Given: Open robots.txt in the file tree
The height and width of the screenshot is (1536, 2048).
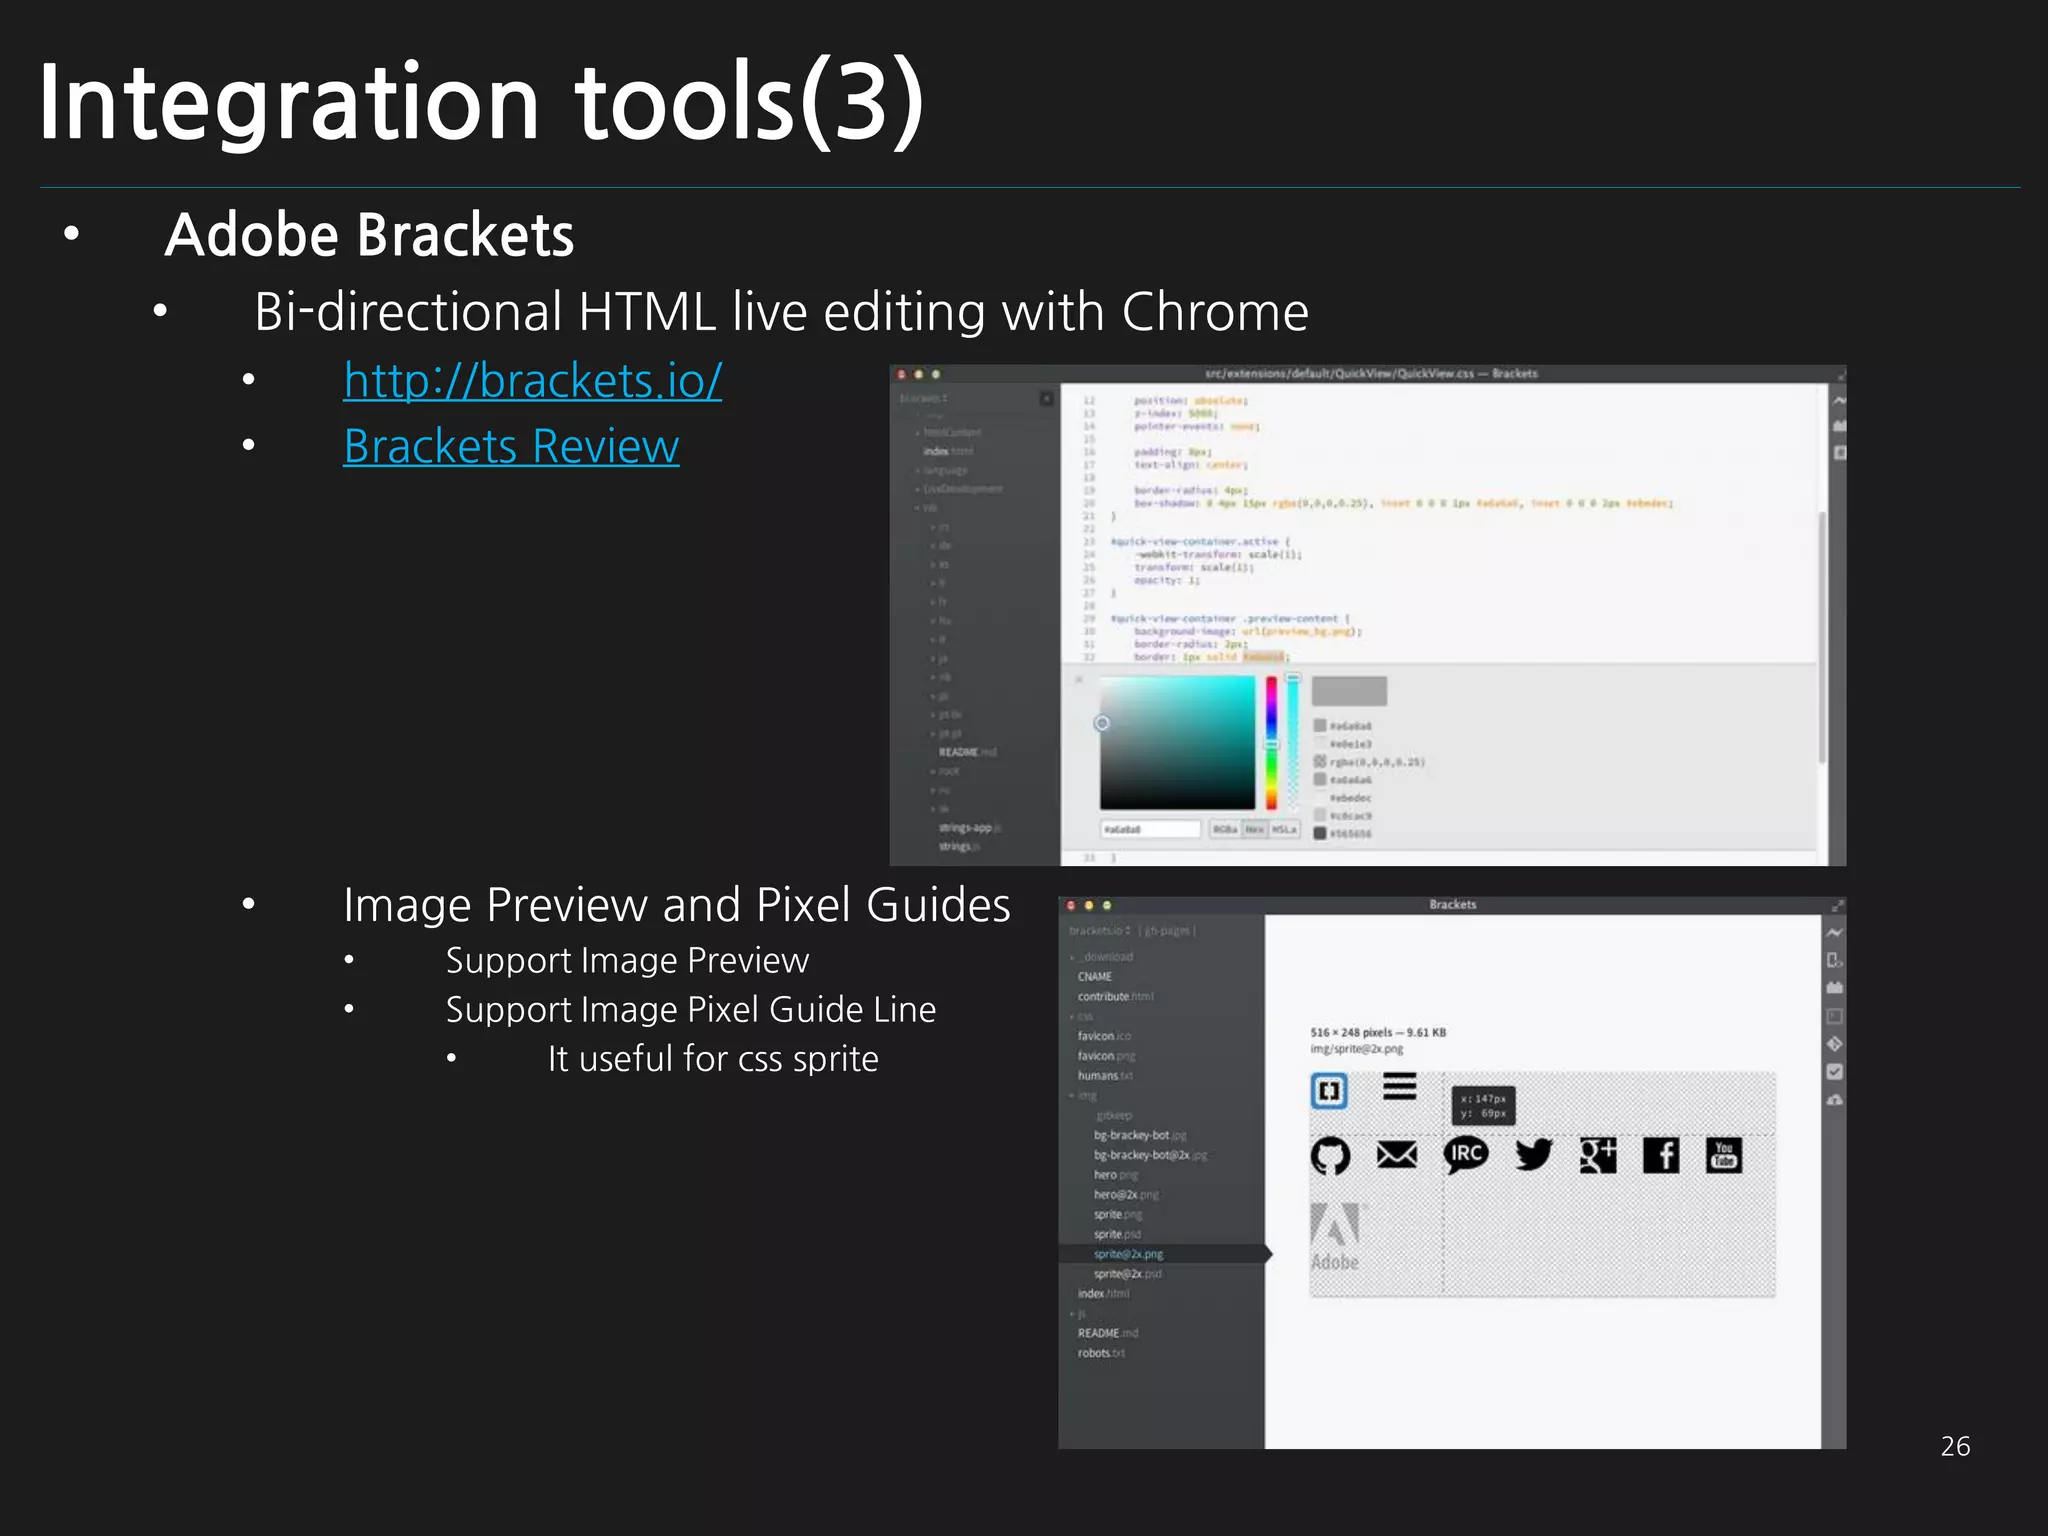Looking at the screenshot, I should [x=1101, y=1353].
